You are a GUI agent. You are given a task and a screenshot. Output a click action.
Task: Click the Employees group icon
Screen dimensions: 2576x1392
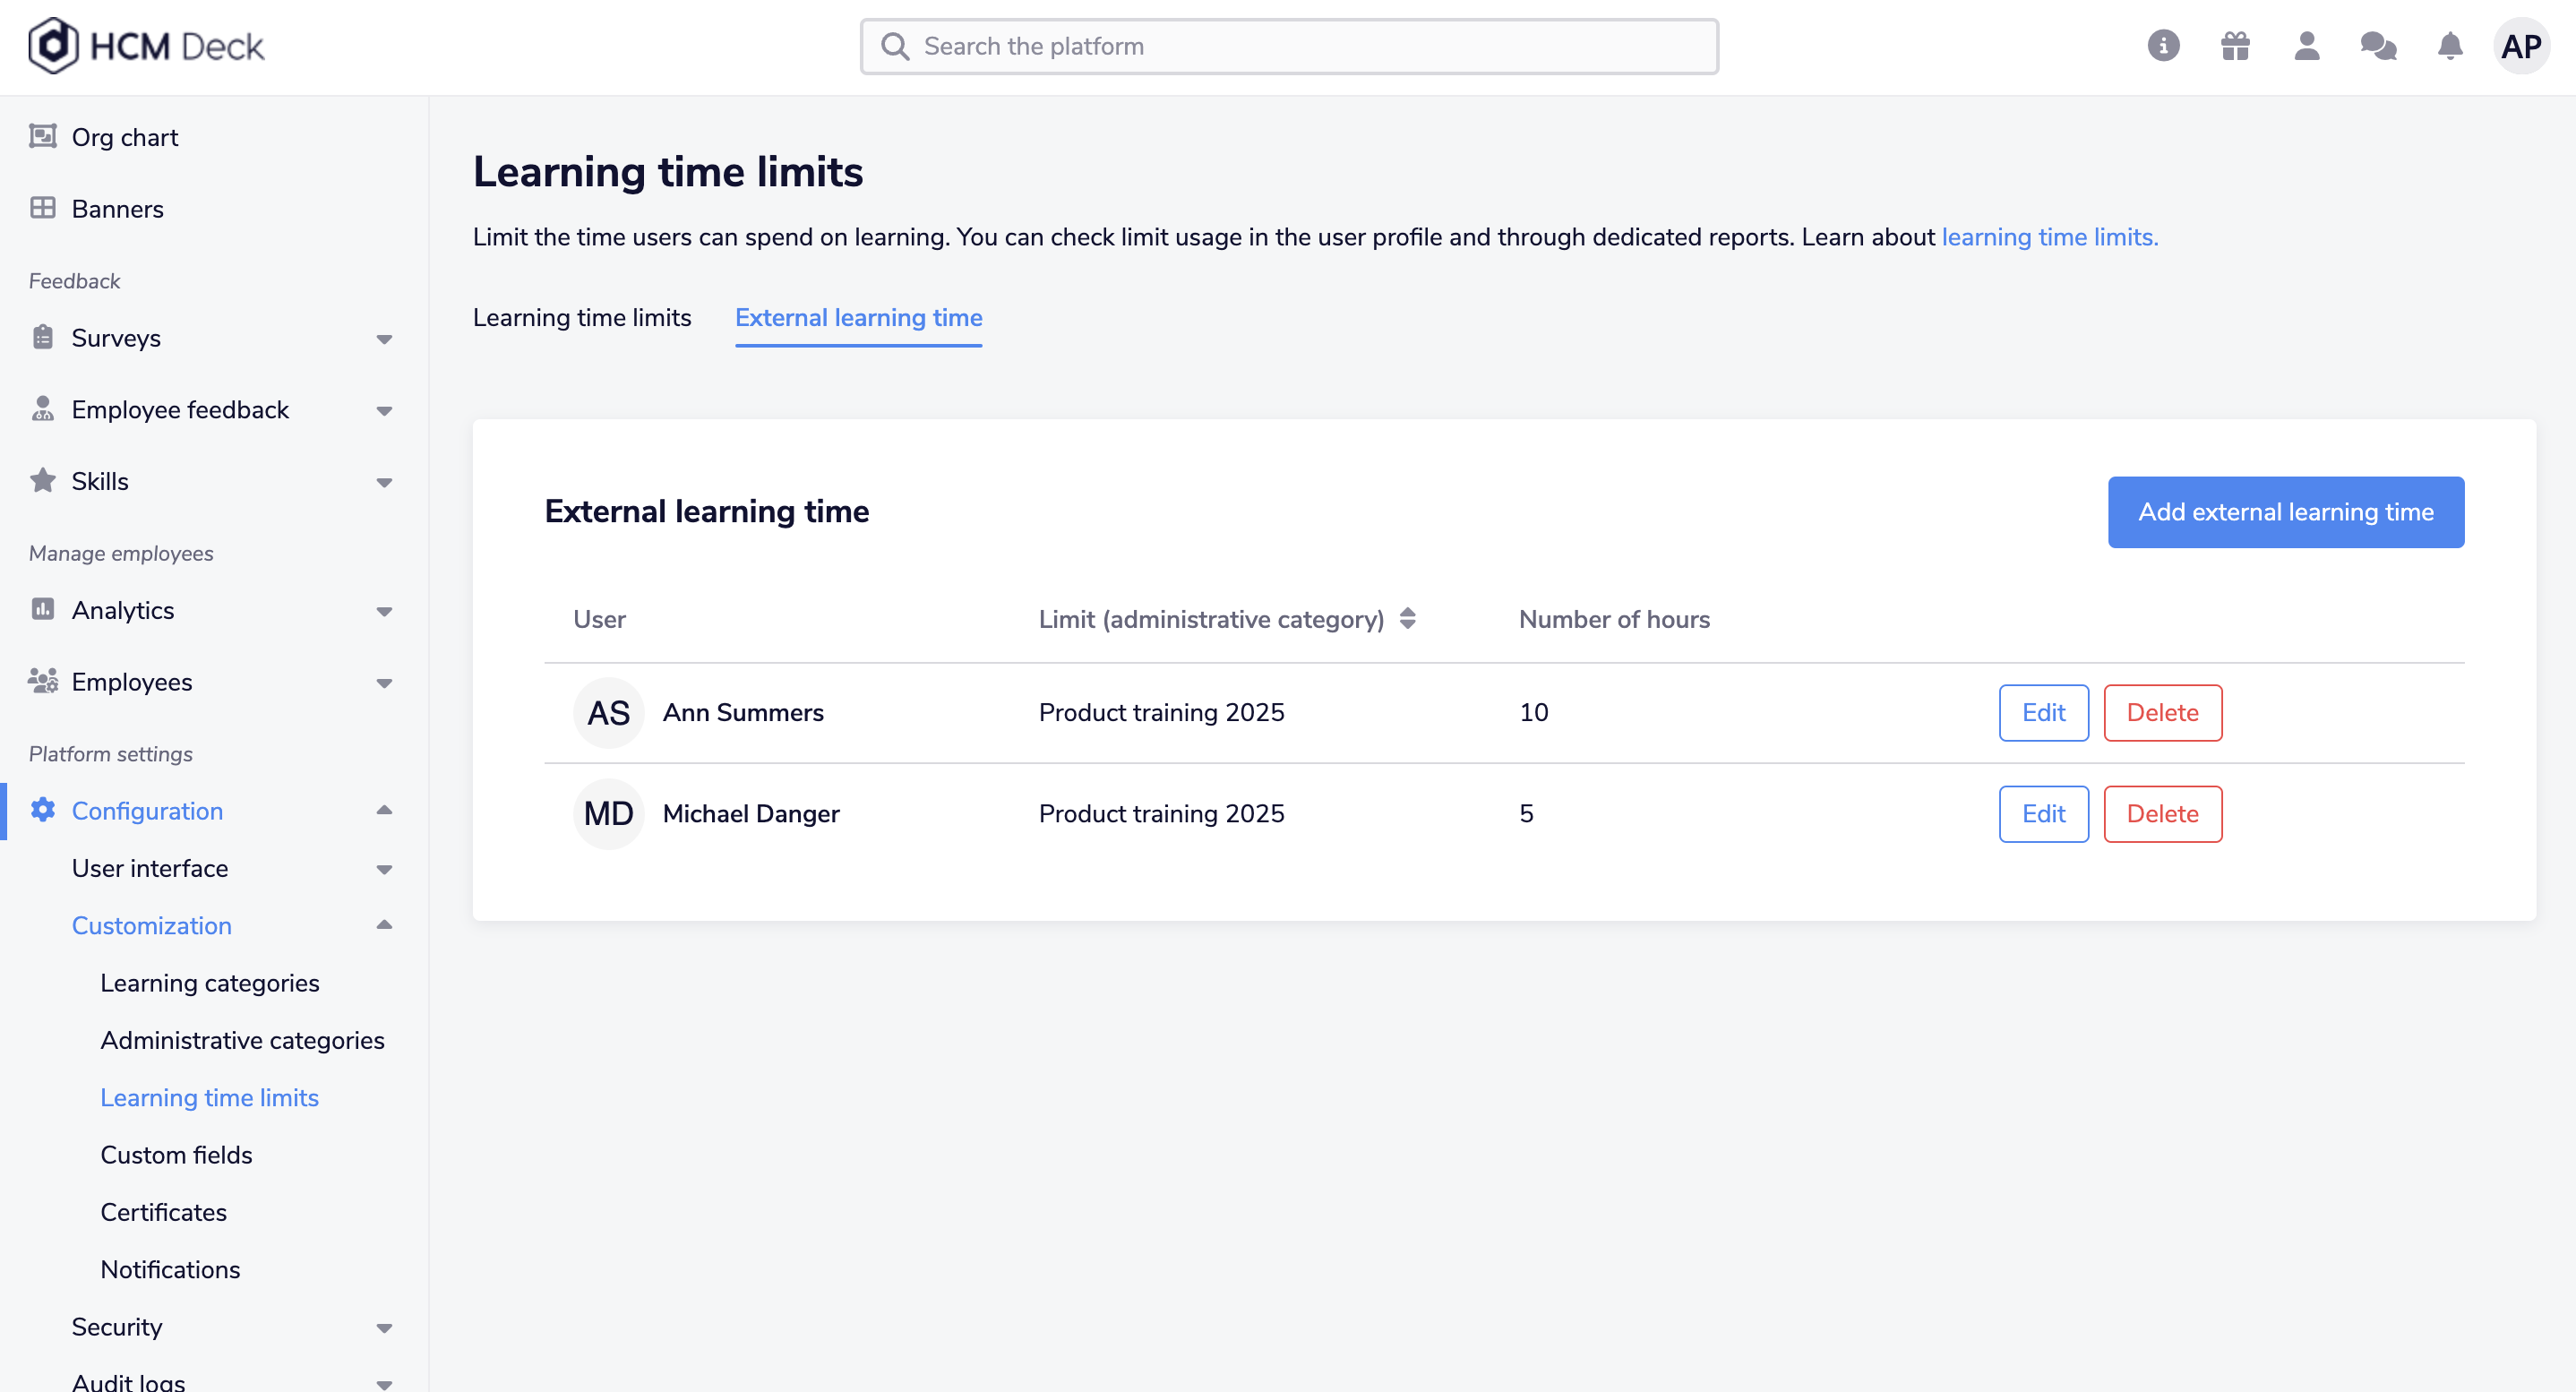click(x=43, y=681)
